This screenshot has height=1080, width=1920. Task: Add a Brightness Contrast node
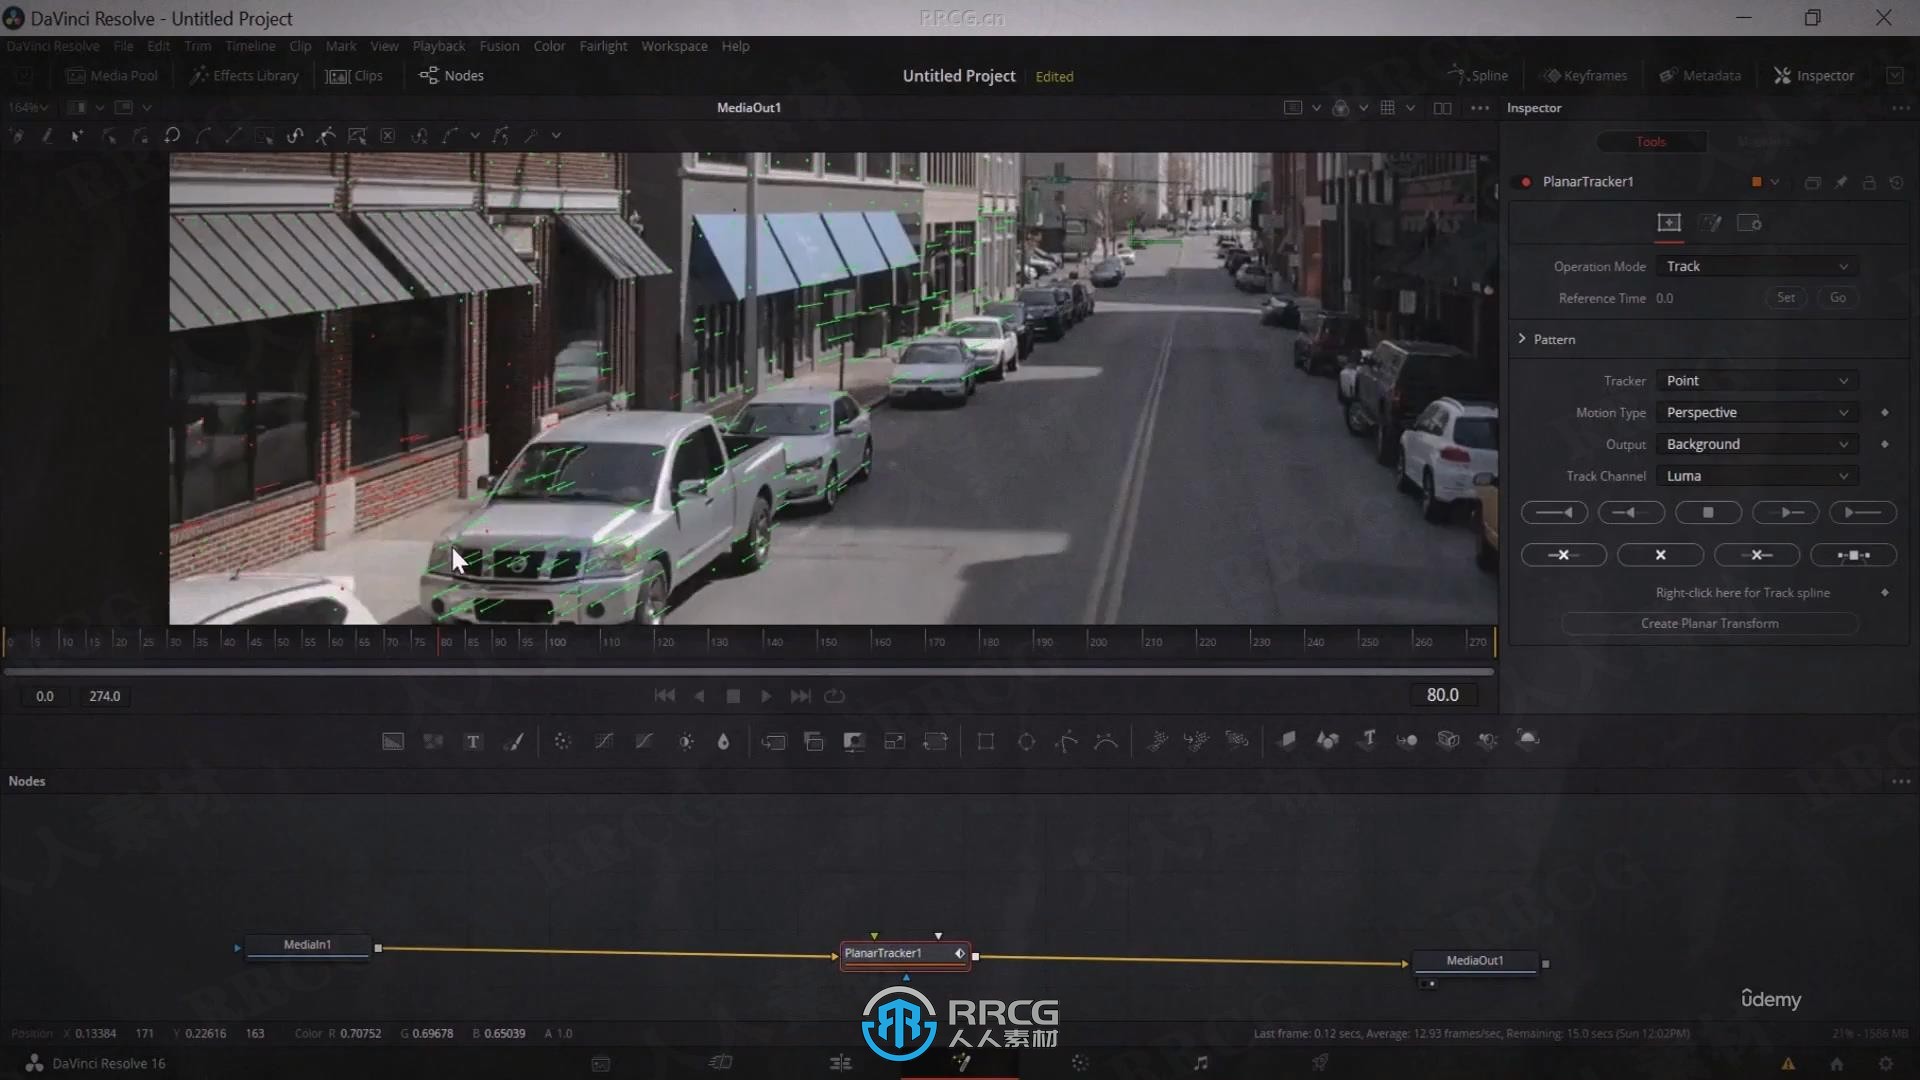[x=685, y=741]
